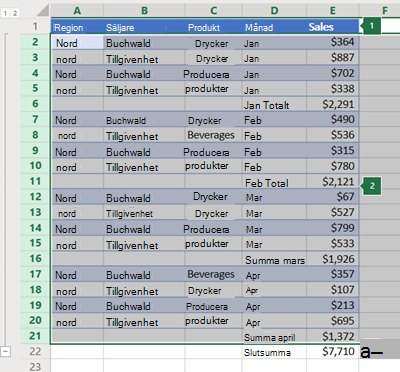Select the Summa mars cell
Image resolution: width=400 pixels, height=372 pixels.
pyautogui.click(x=274, y=259)
